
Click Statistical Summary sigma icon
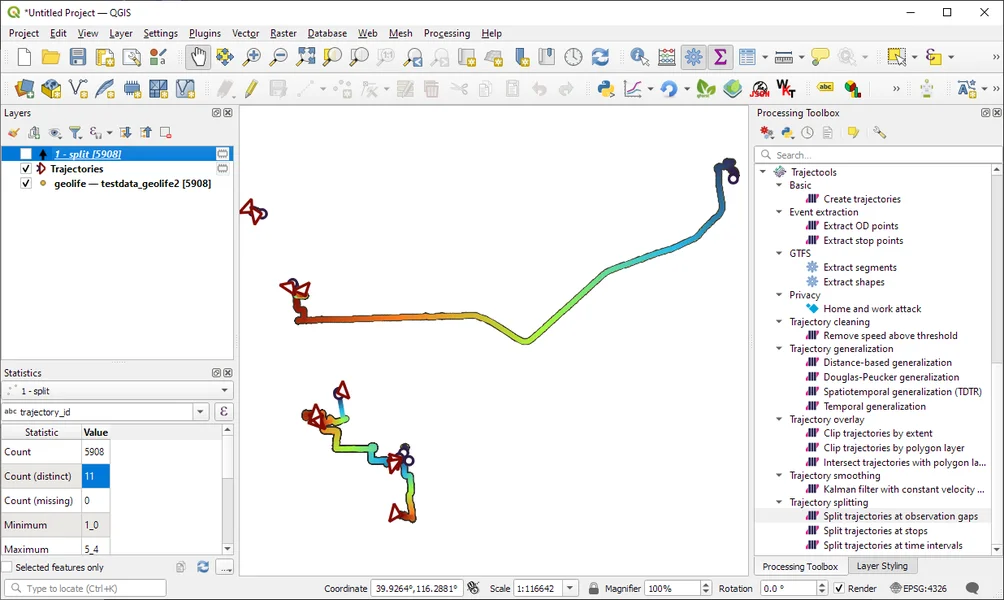720,57
